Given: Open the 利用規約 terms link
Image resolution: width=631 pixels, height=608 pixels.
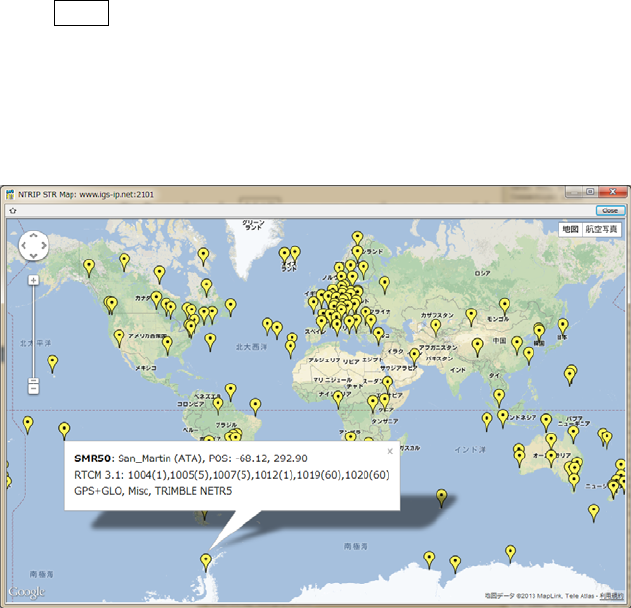Looking at the screenshot, I should click(x=610, y=596).
